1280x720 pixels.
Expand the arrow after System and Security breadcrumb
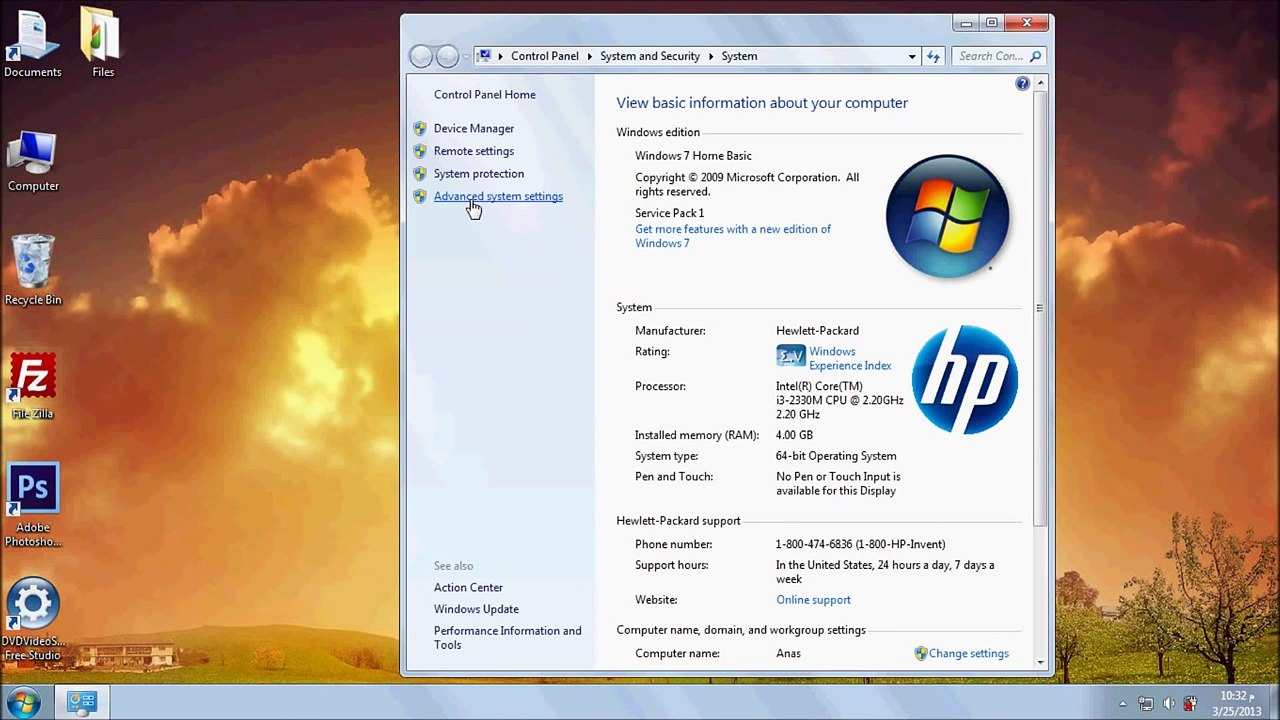click(x=711, y=56)
